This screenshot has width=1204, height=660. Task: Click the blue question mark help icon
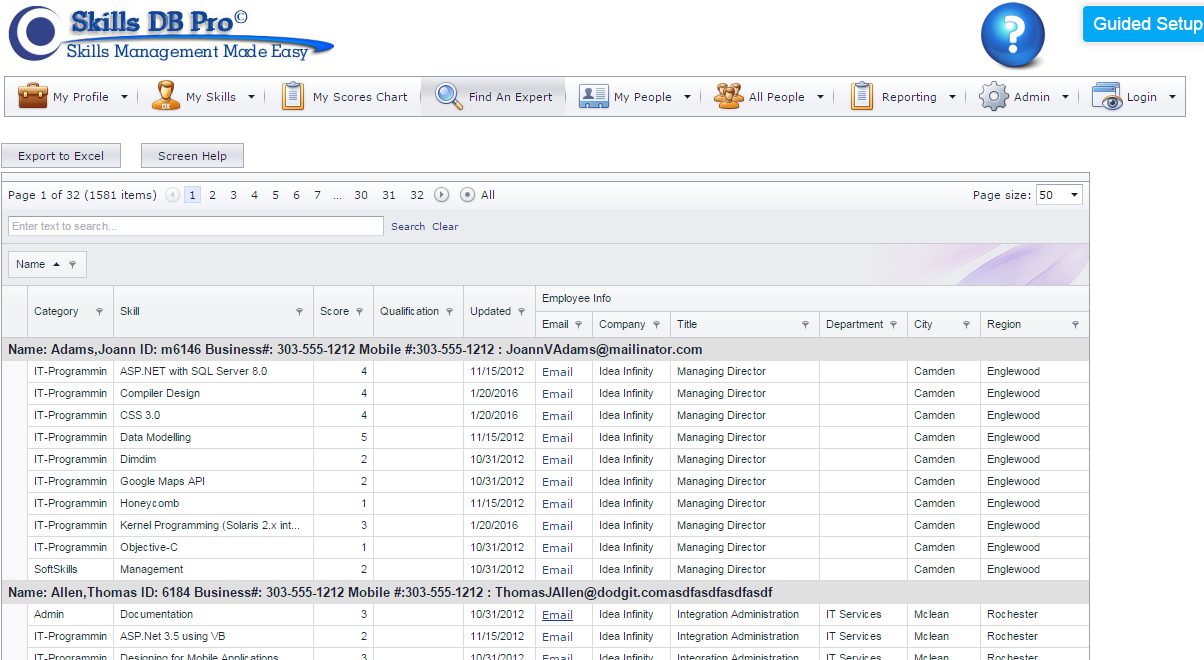click(1012, 37)
